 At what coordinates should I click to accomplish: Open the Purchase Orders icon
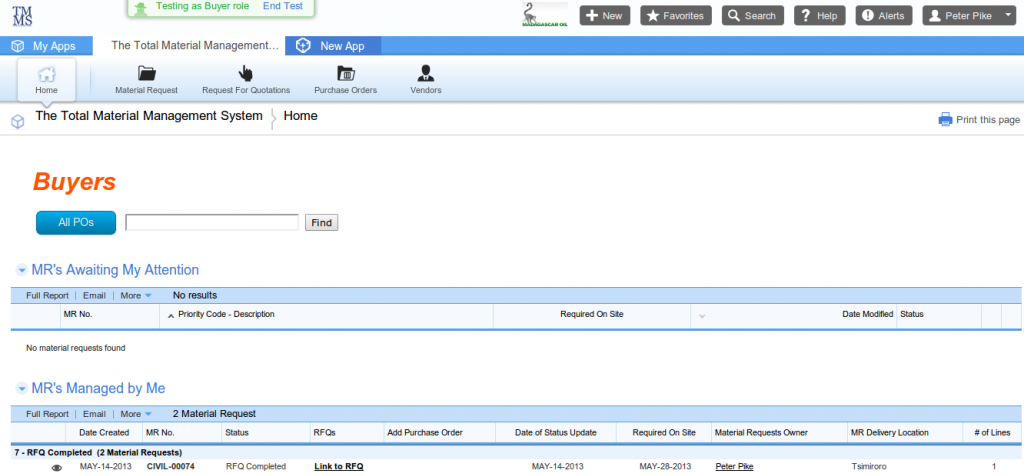point(345,74)
